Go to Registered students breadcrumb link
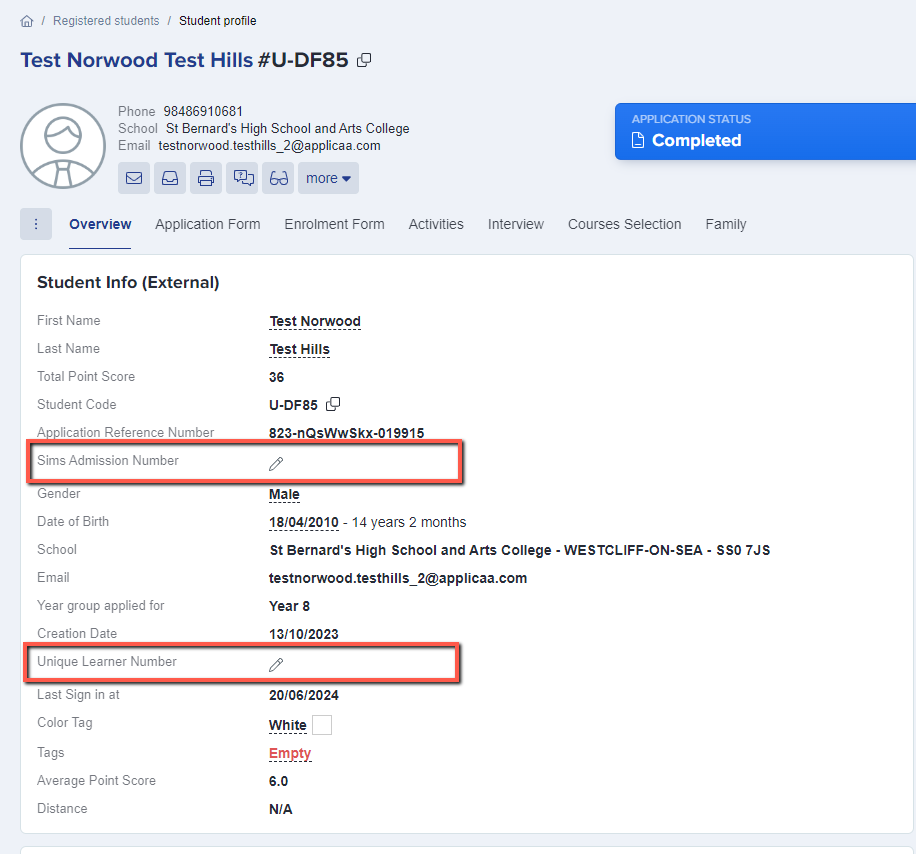This screenshot has width=916, height=854. click(106, 21)
